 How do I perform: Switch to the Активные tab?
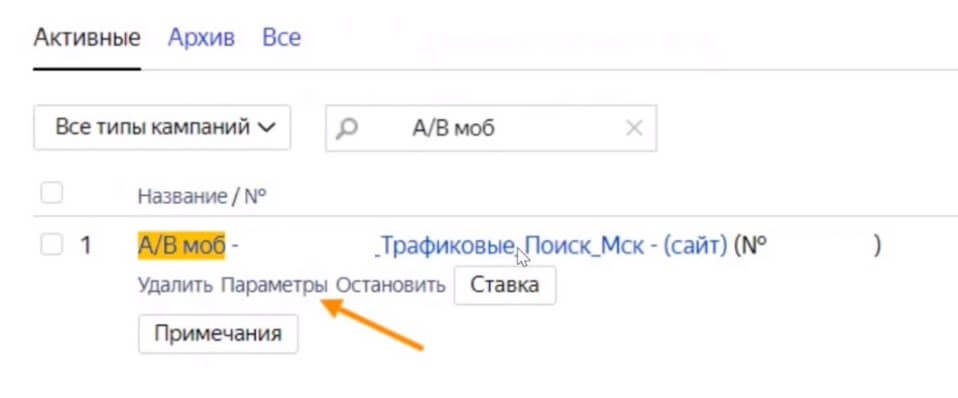coord(87,38)
